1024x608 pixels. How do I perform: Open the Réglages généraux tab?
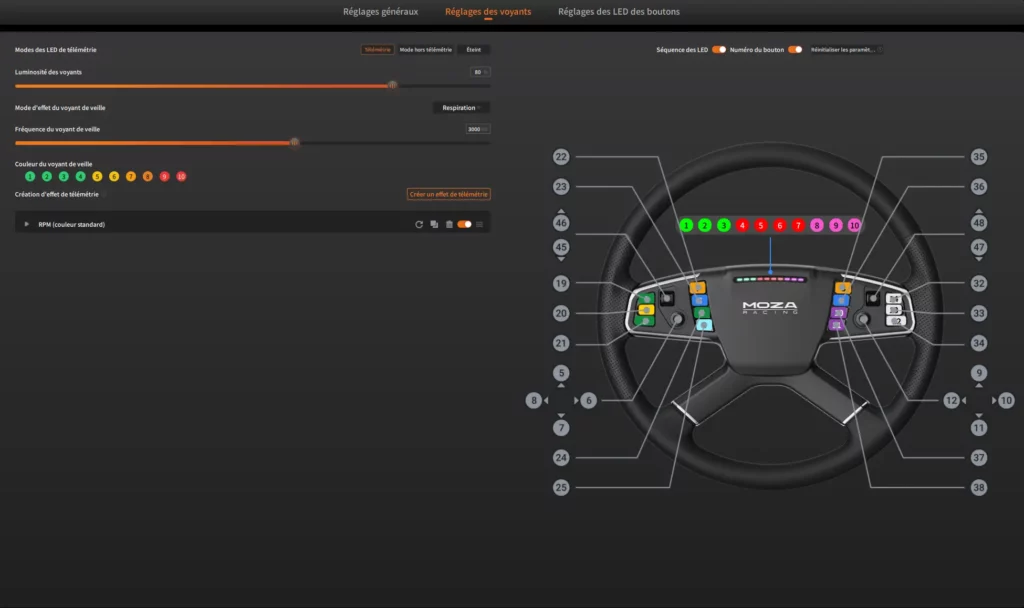380,12
